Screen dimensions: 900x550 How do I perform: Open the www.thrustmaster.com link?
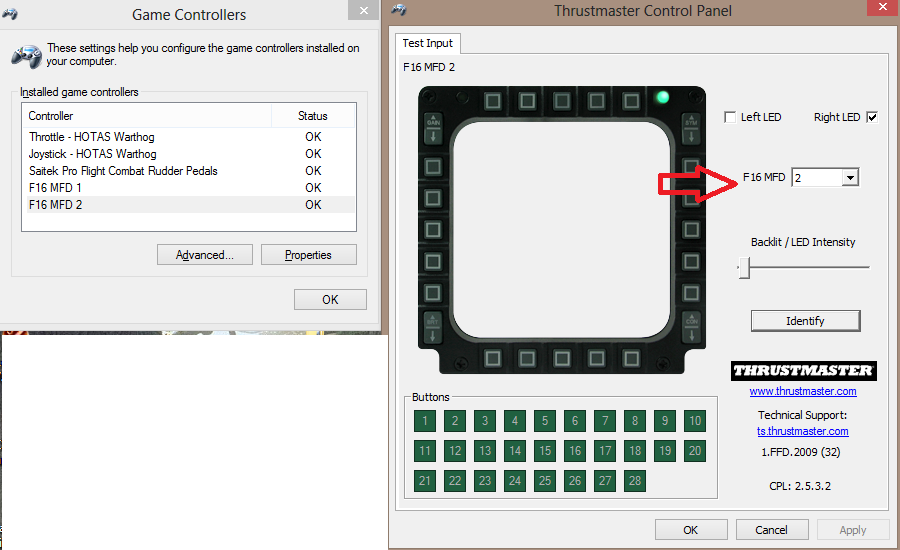[802, 391]
